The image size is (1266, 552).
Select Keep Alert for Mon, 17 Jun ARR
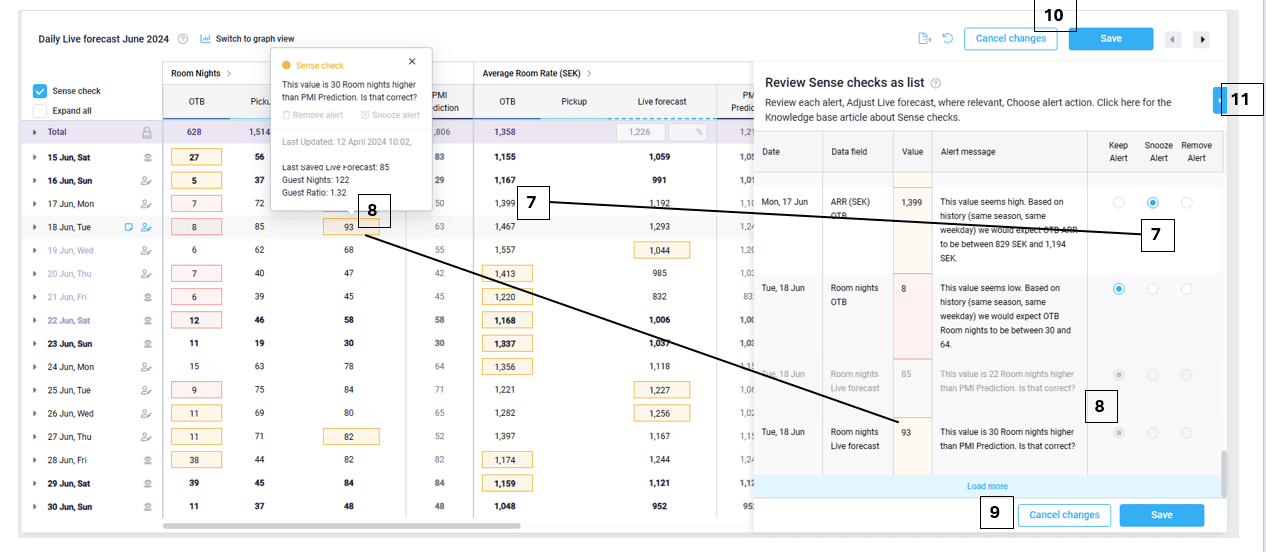point(1118,202)
